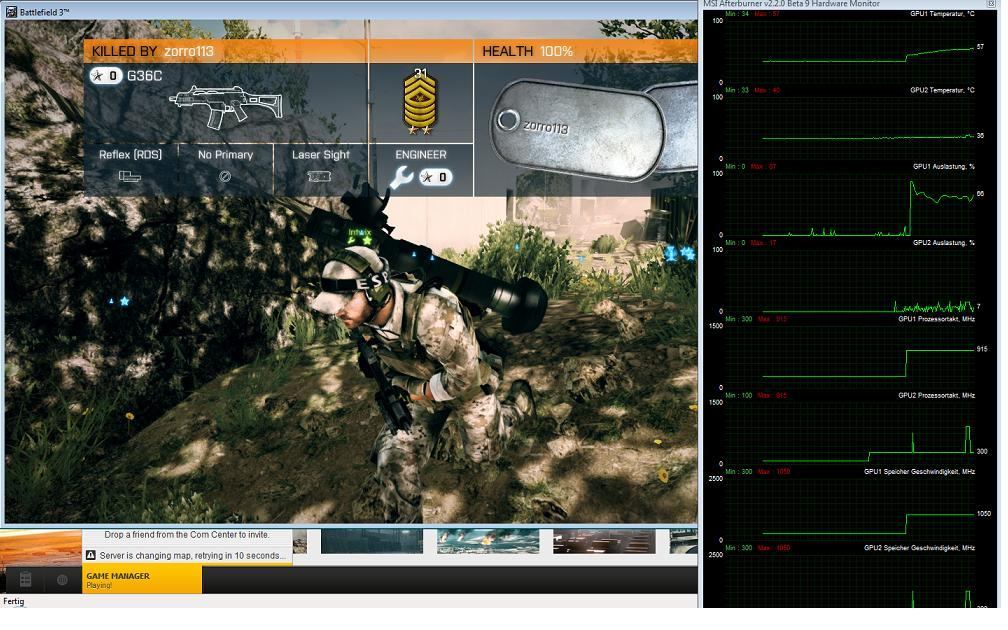Open the sea battle thumbnail

pos(488,541)
